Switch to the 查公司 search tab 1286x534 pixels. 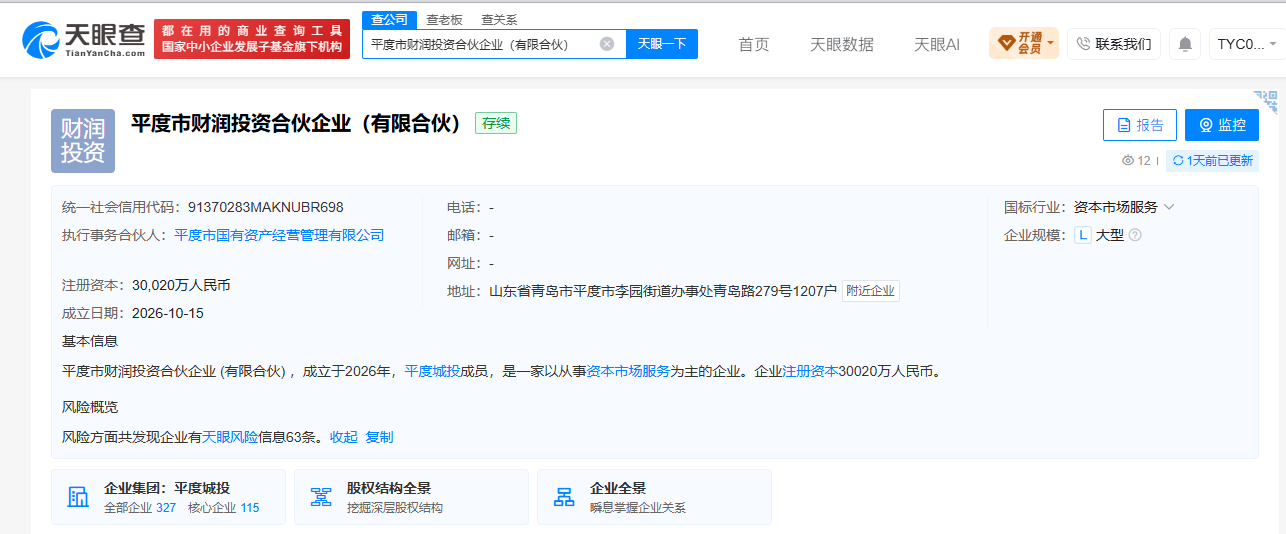pyautogui.click(x=389, y=20)
